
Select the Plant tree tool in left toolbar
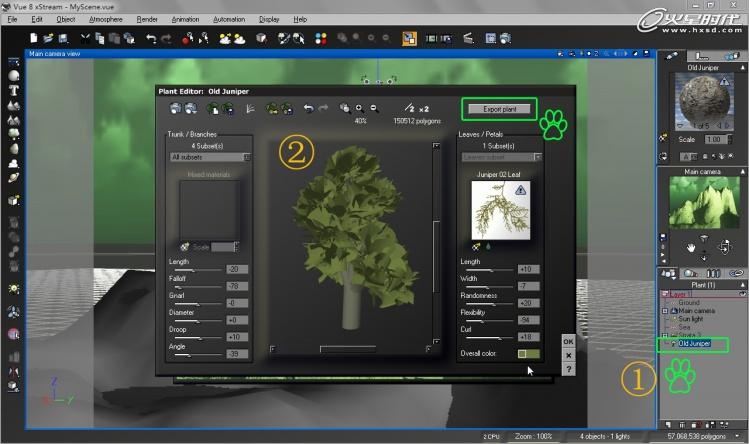(x=13, y=133)
